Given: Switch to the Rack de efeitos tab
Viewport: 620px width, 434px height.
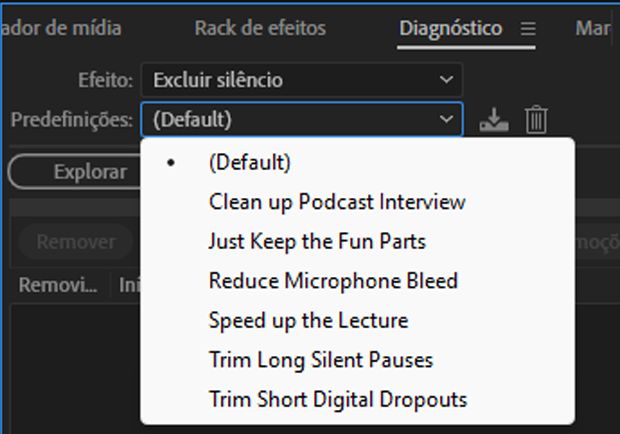Looking at the screenshot, I should 260,28.
